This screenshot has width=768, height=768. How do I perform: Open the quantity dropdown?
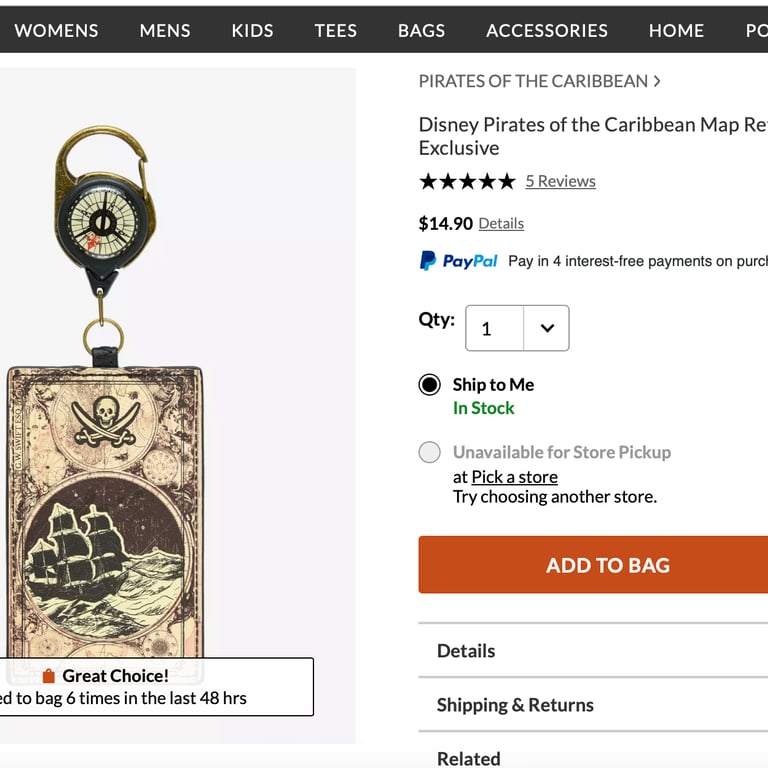pos(517,328)
